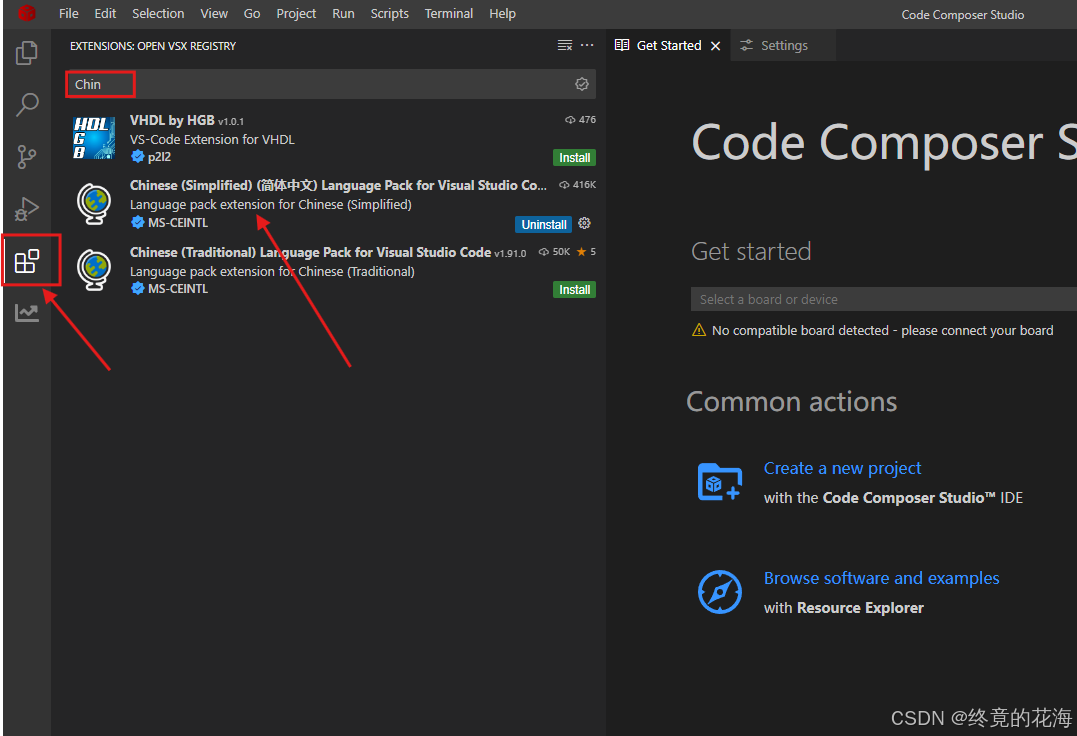Click the Resource Explorer compass icon
This screenshot has width=1077, height=736.
tap(719, 592)
